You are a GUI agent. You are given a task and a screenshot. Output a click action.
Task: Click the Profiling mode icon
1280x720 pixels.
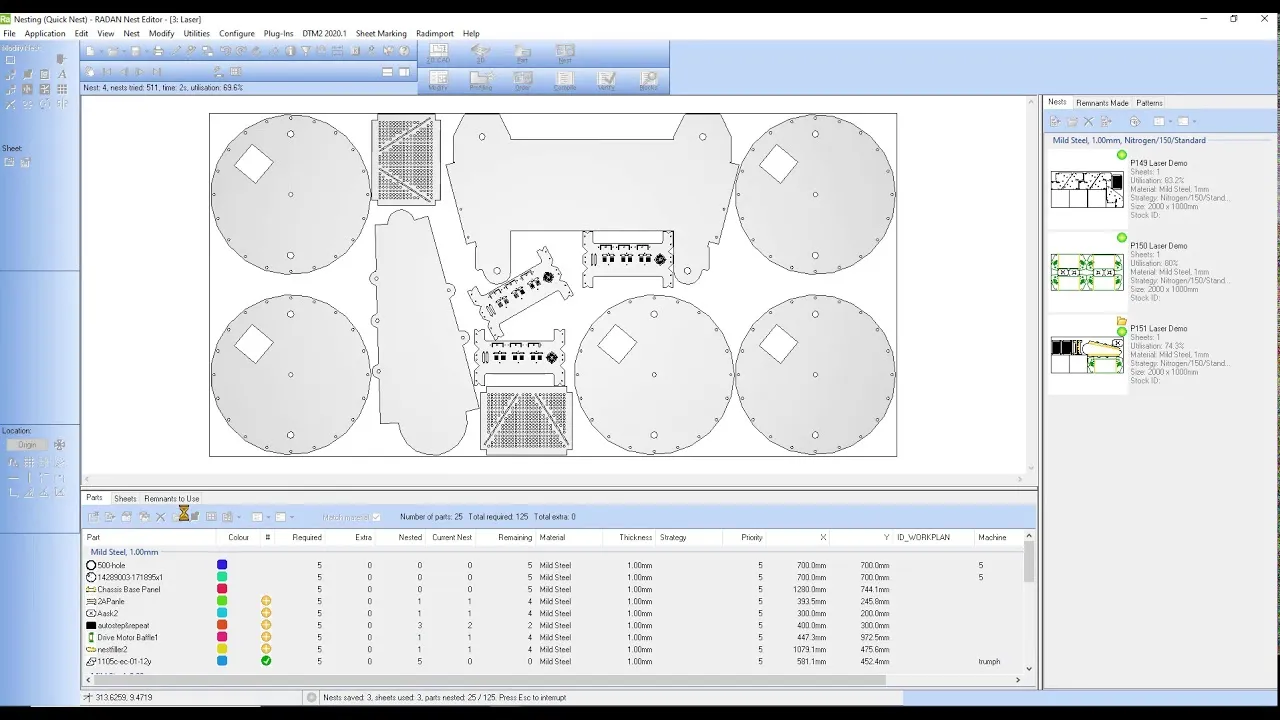click(481, 81)
